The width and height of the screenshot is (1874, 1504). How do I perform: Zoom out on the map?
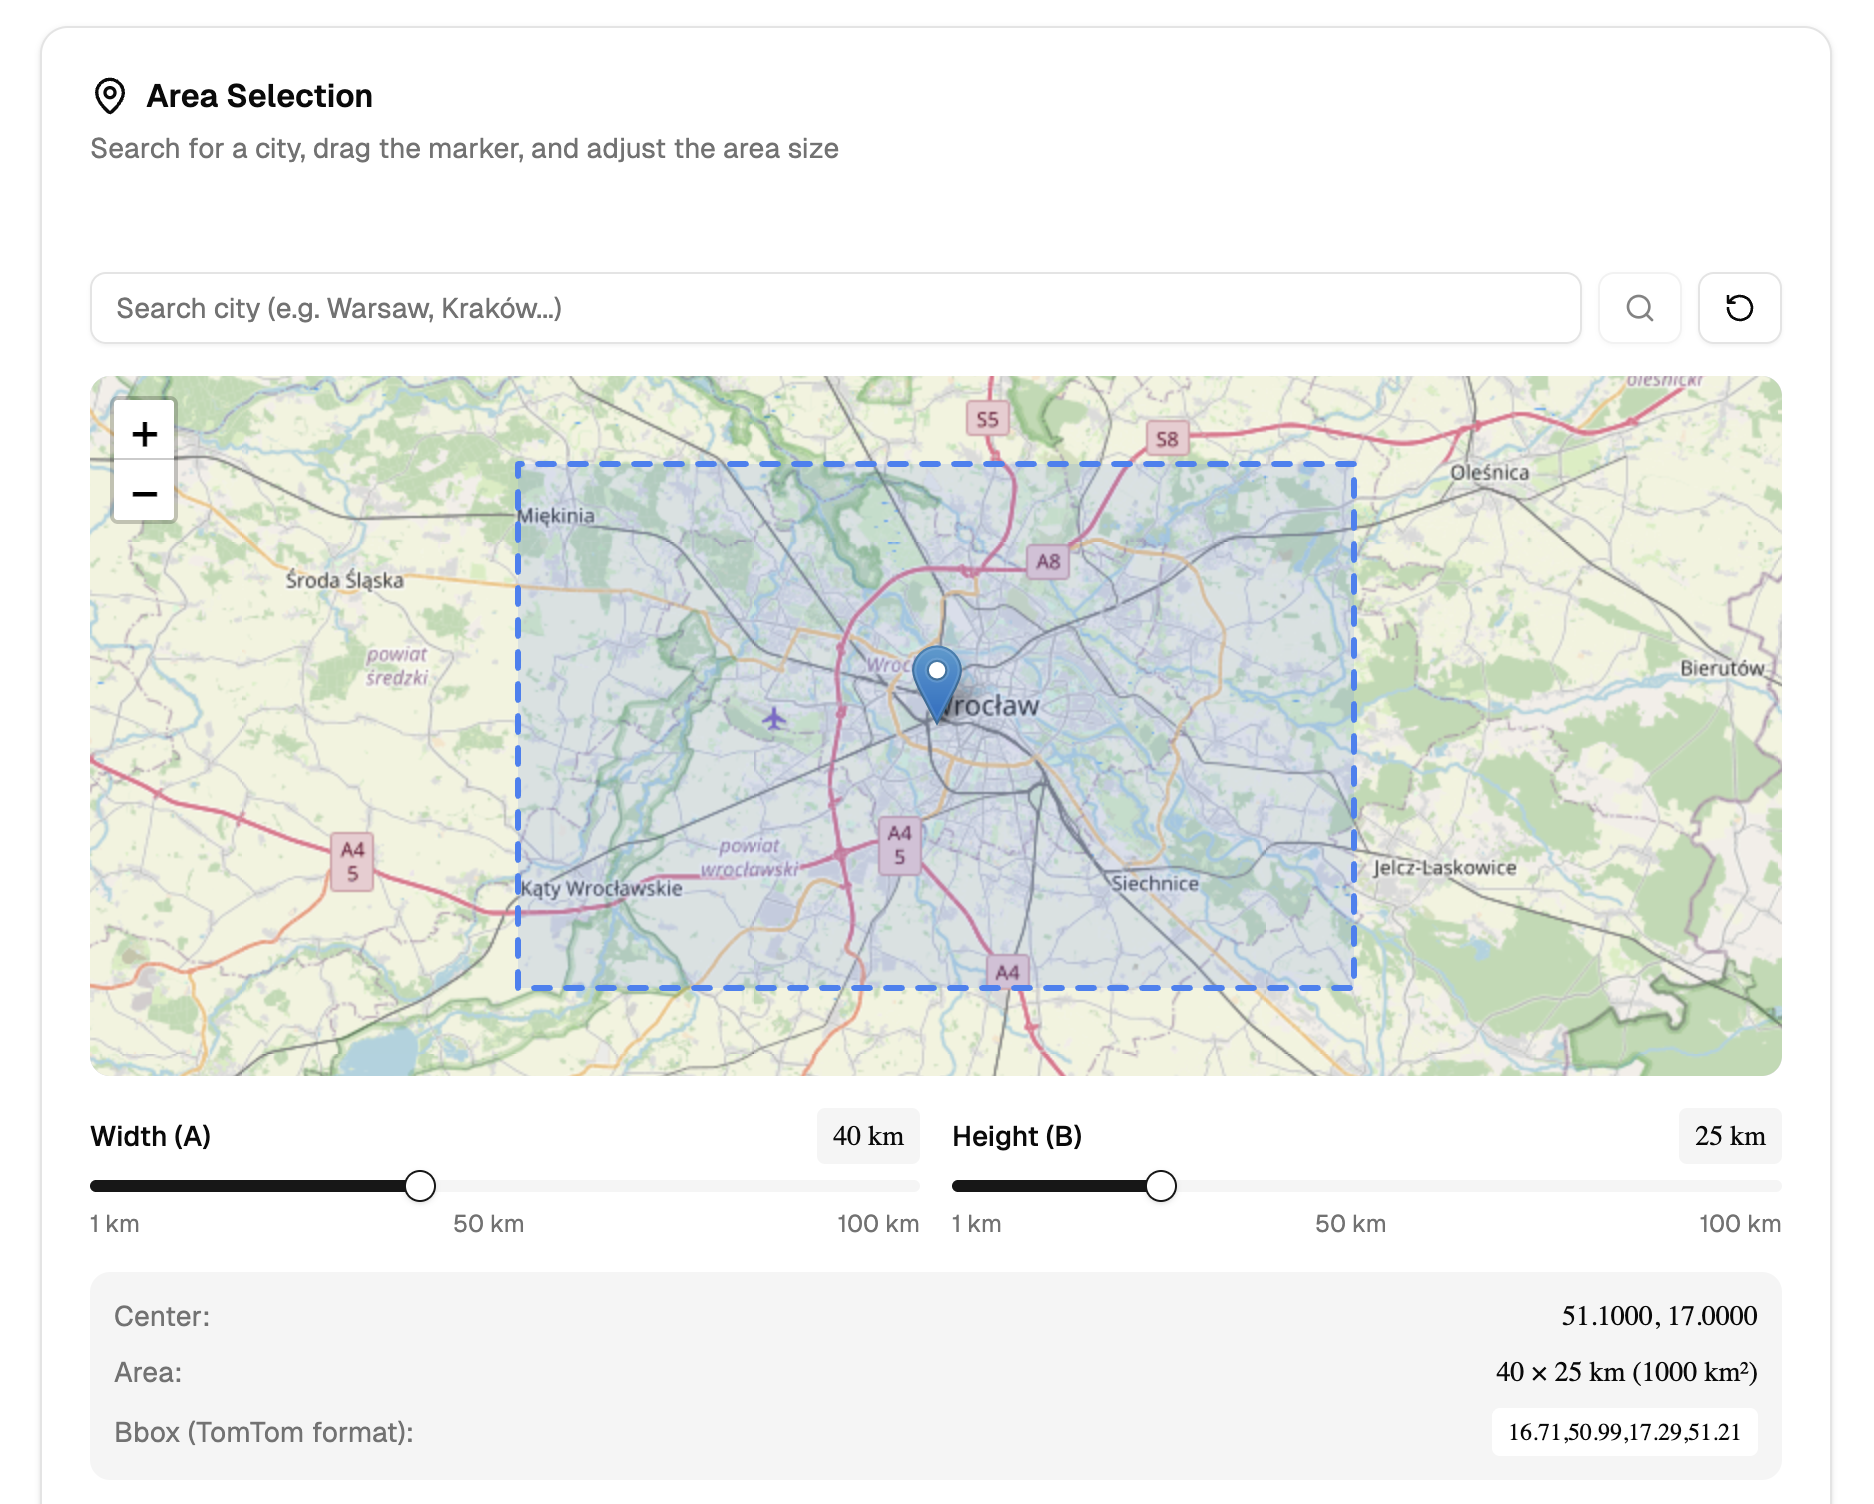click(x=145, y=494)
